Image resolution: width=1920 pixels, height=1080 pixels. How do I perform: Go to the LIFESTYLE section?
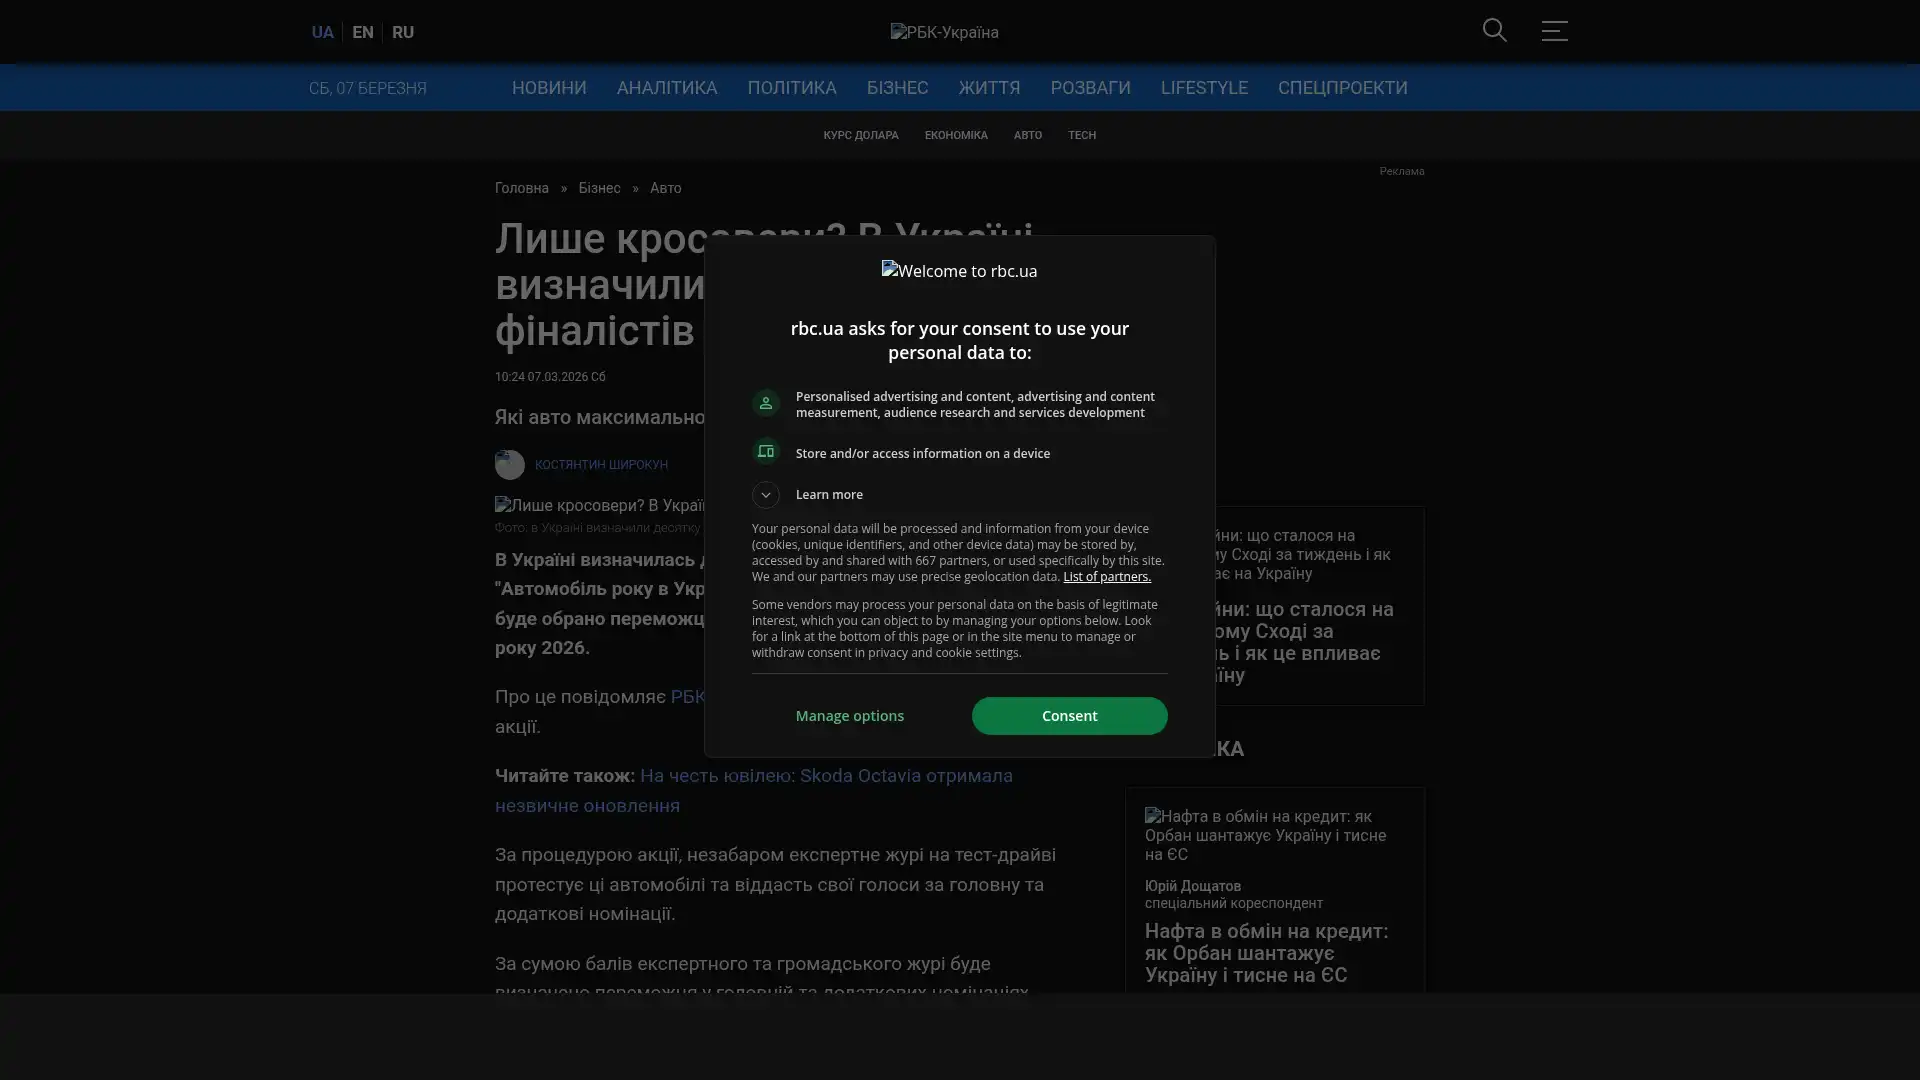pyautogui.click(x=1203, y=88)
